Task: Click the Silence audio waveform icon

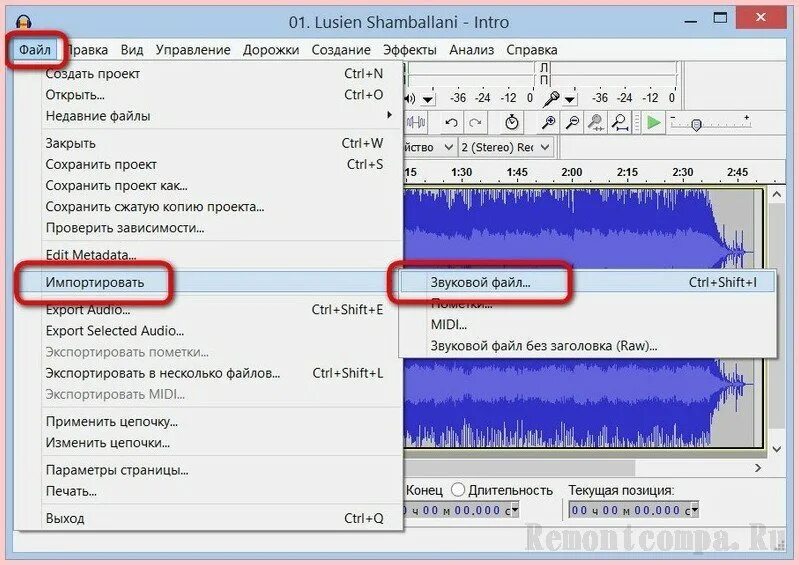Action: pyautogui.click(x=416, y=123)
